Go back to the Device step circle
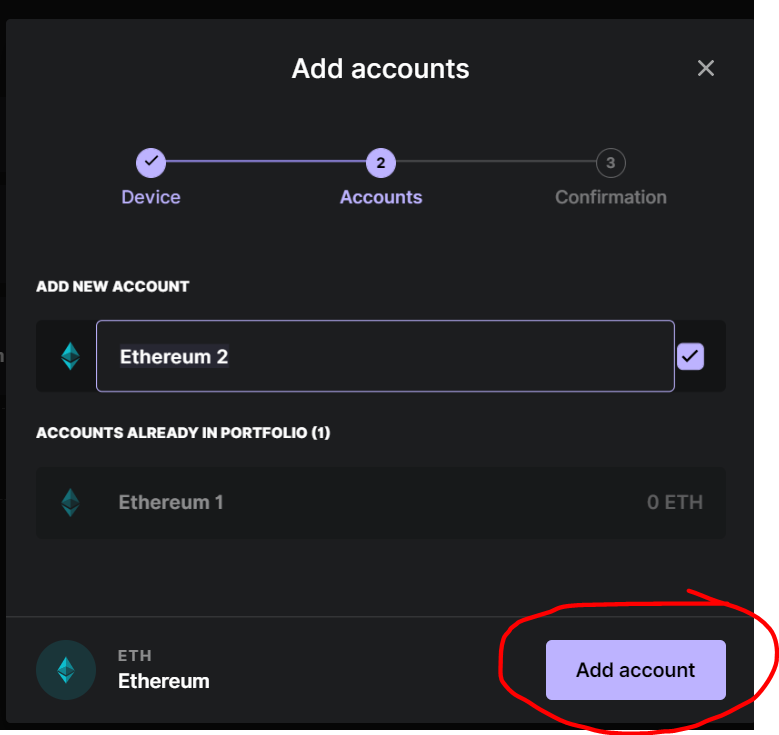The width and height of the screenshot is (779, 735). [x=151, y=163]
